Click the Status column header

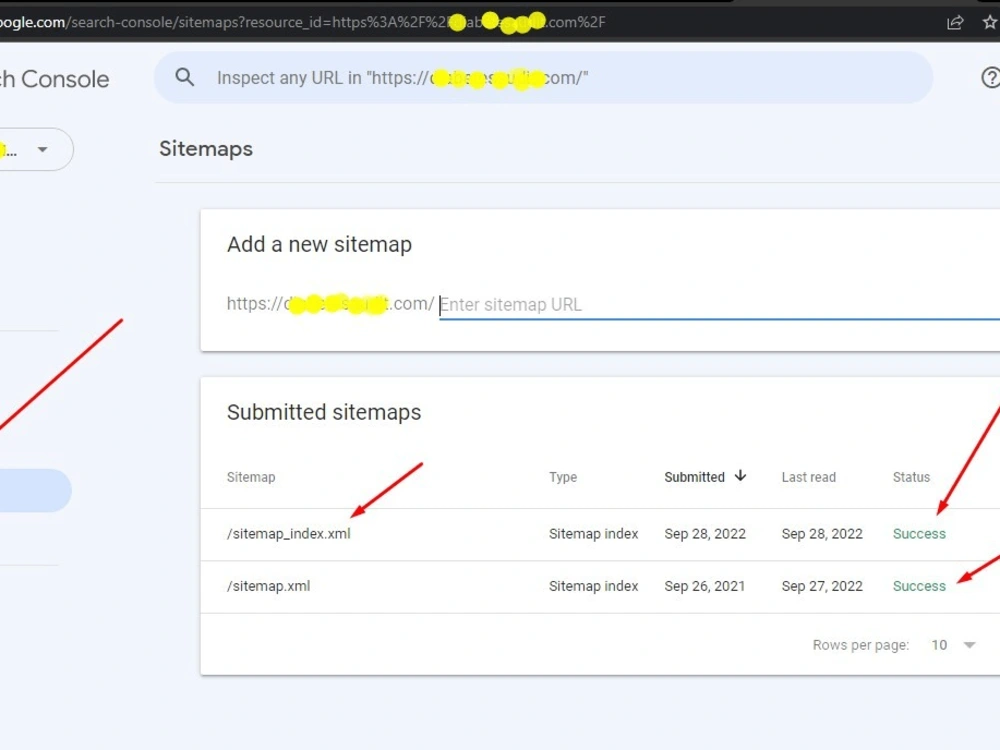coord(911,477)
